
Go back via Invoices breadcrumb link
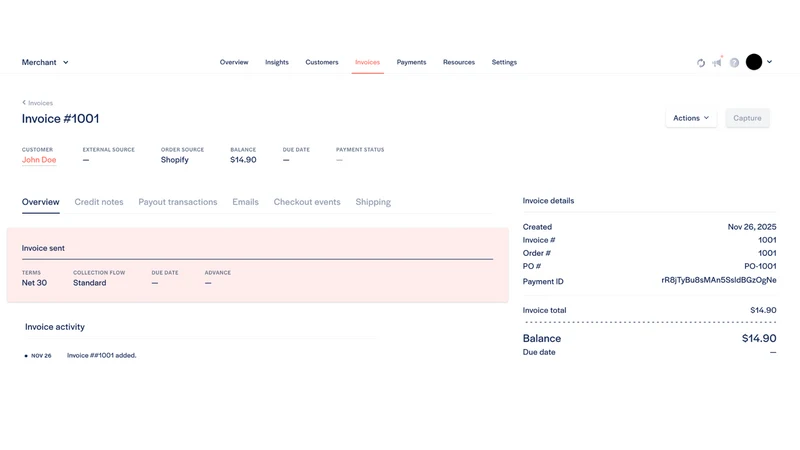(x=37, y=103)
